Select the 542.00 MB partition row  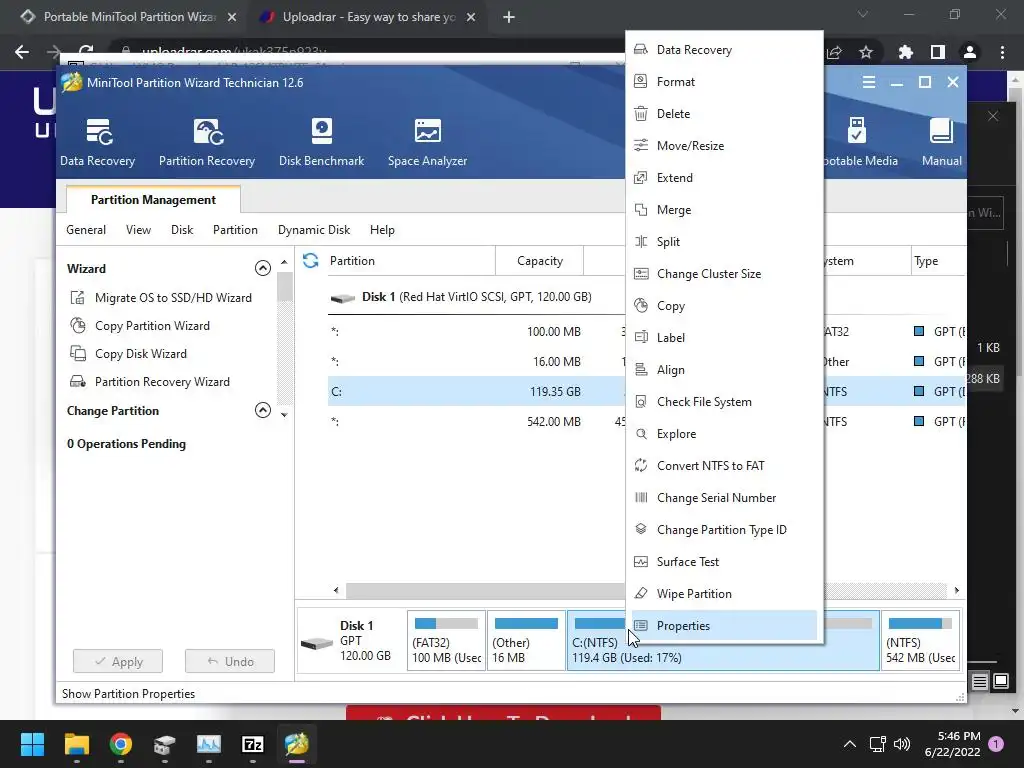(x=476, y=422)
